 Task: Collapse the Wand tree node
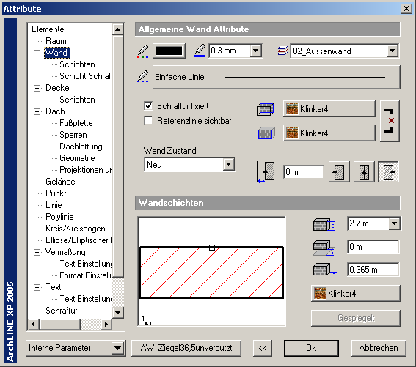[37, 51]
